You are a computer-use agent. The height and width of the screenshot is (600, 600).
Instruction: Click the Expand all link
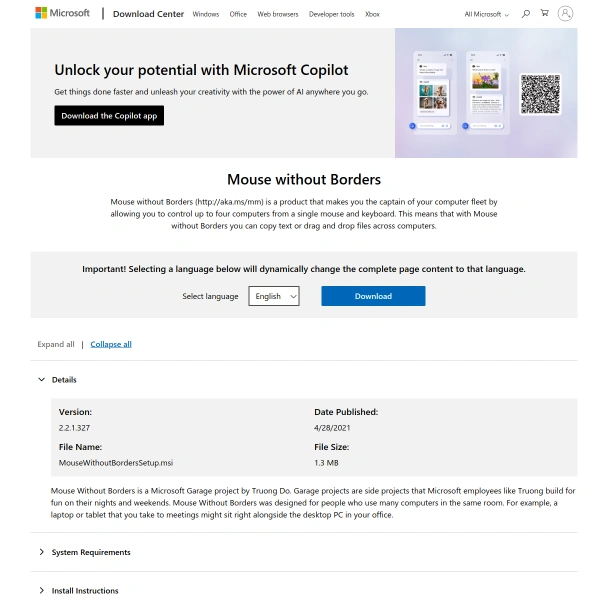(x=56, y=344)
